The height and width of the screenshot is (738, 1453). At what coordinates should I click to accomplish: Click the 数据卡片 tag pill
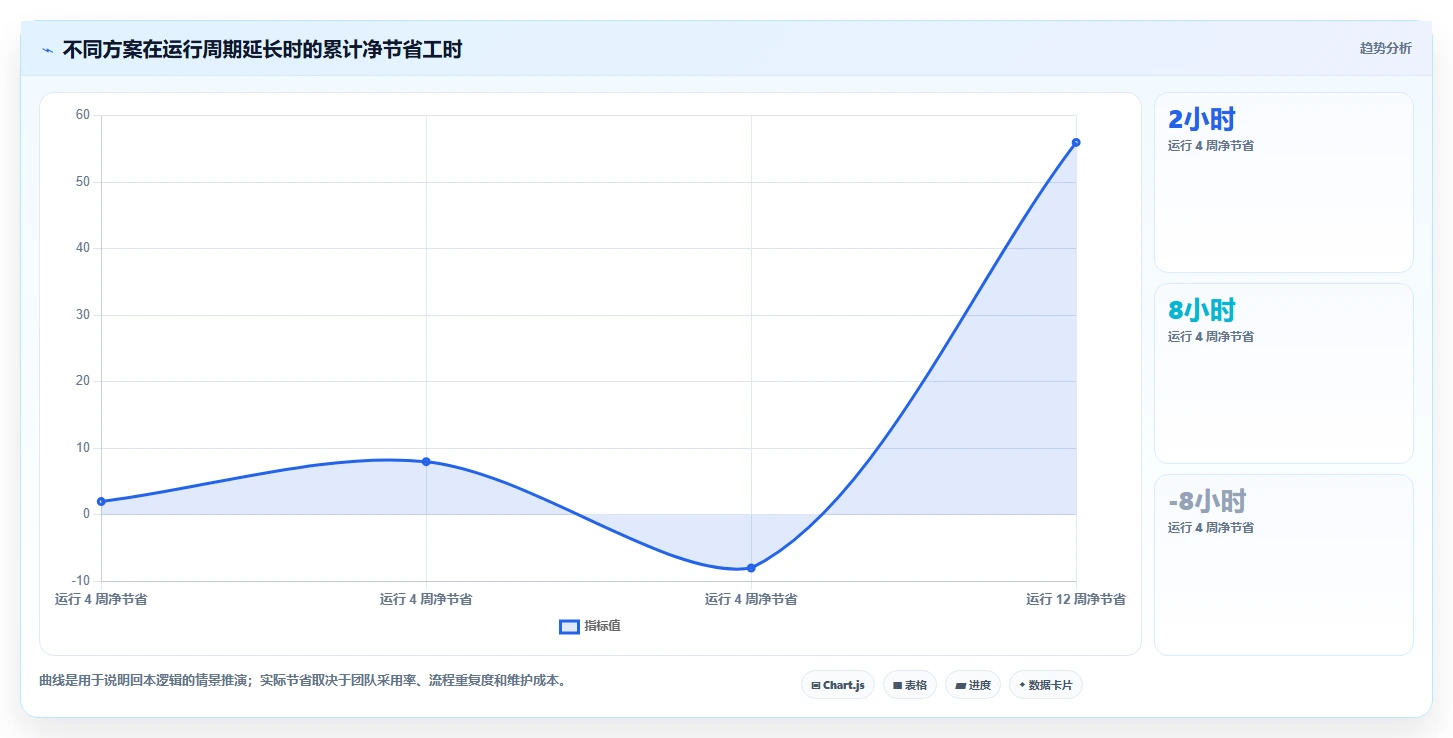click(x=1046, y=685)
